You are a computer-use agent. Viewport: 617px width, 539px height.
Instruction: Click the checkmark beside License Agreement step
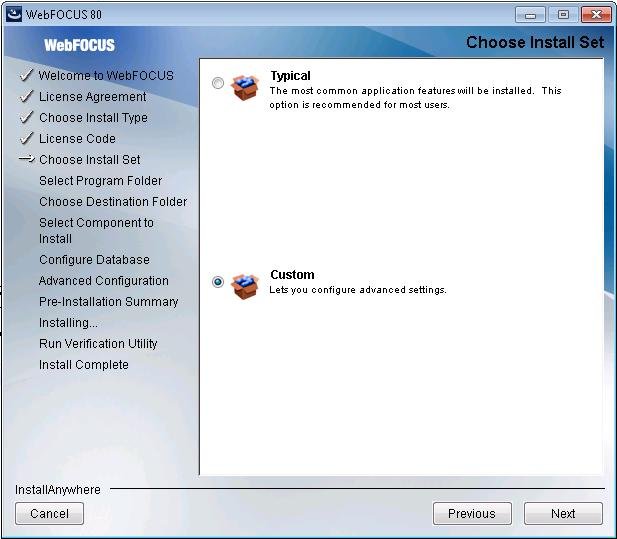click(x=26, y=96)
